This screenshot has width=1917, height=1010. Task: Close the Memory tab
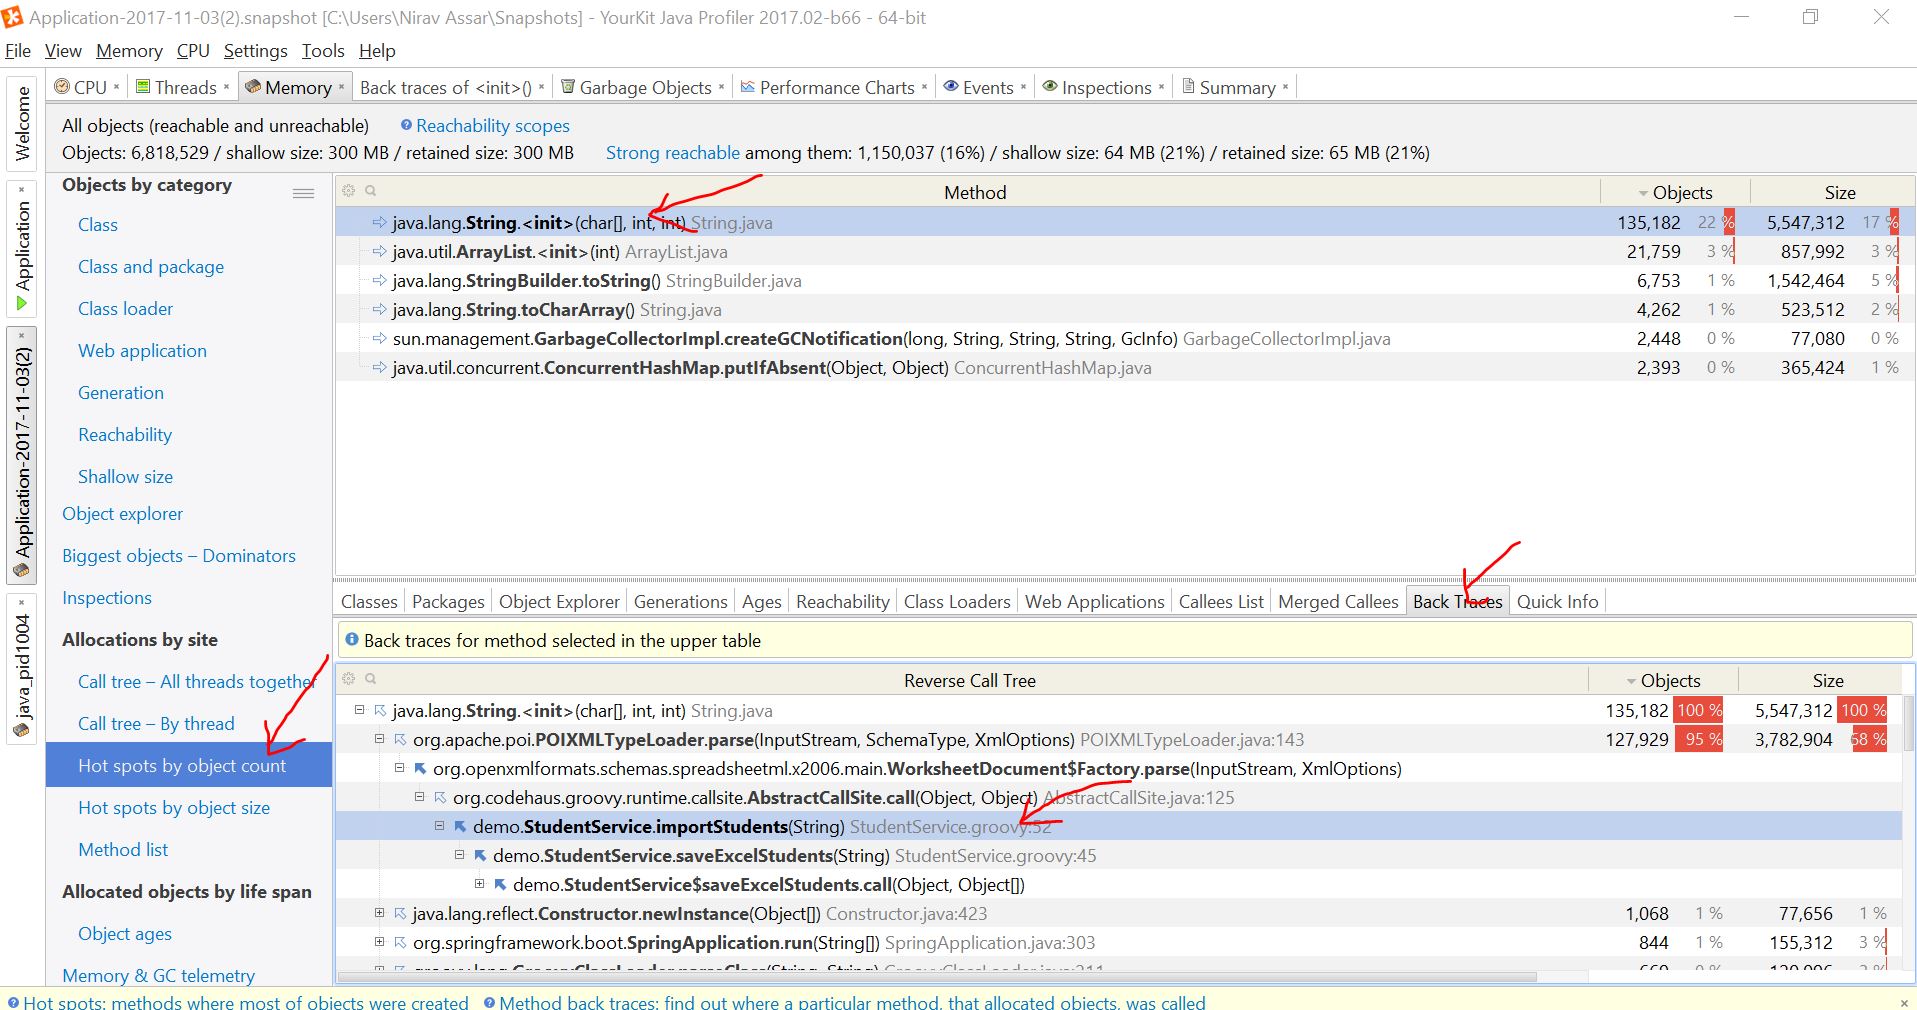[x=341, y=87]
